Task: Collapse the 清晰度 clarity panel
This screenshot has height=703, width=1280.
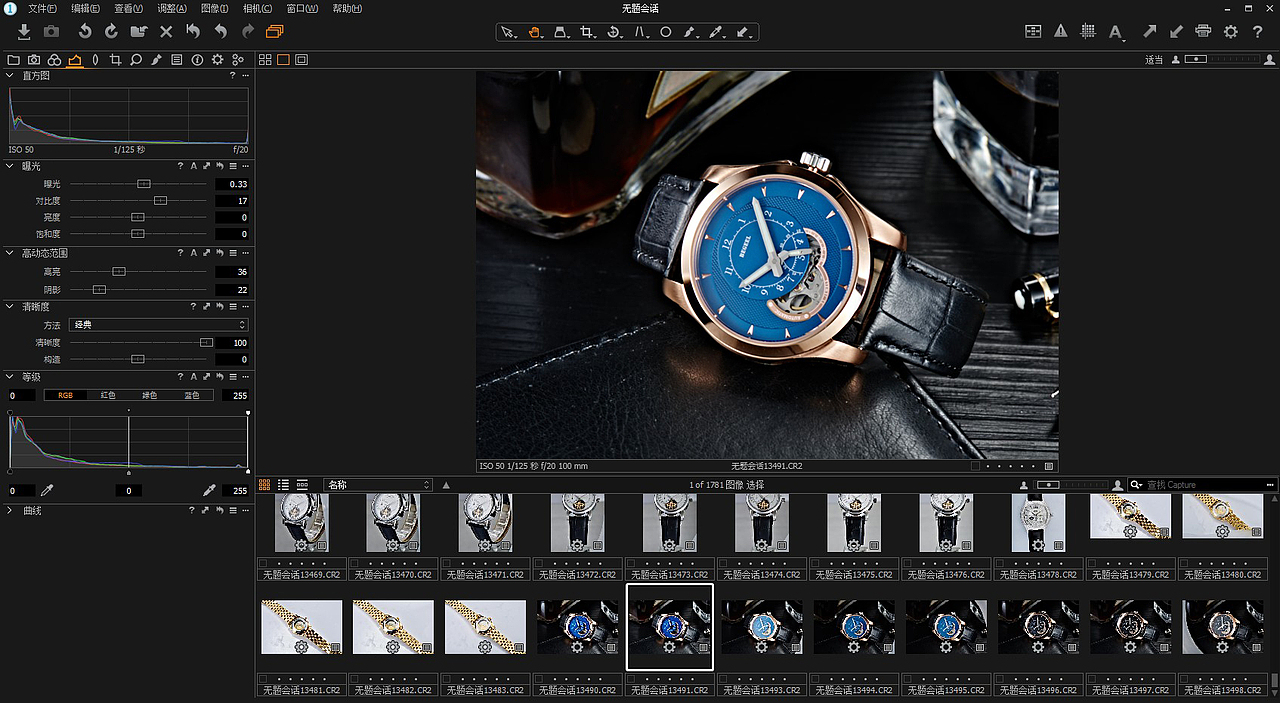Action: (10, 307)
